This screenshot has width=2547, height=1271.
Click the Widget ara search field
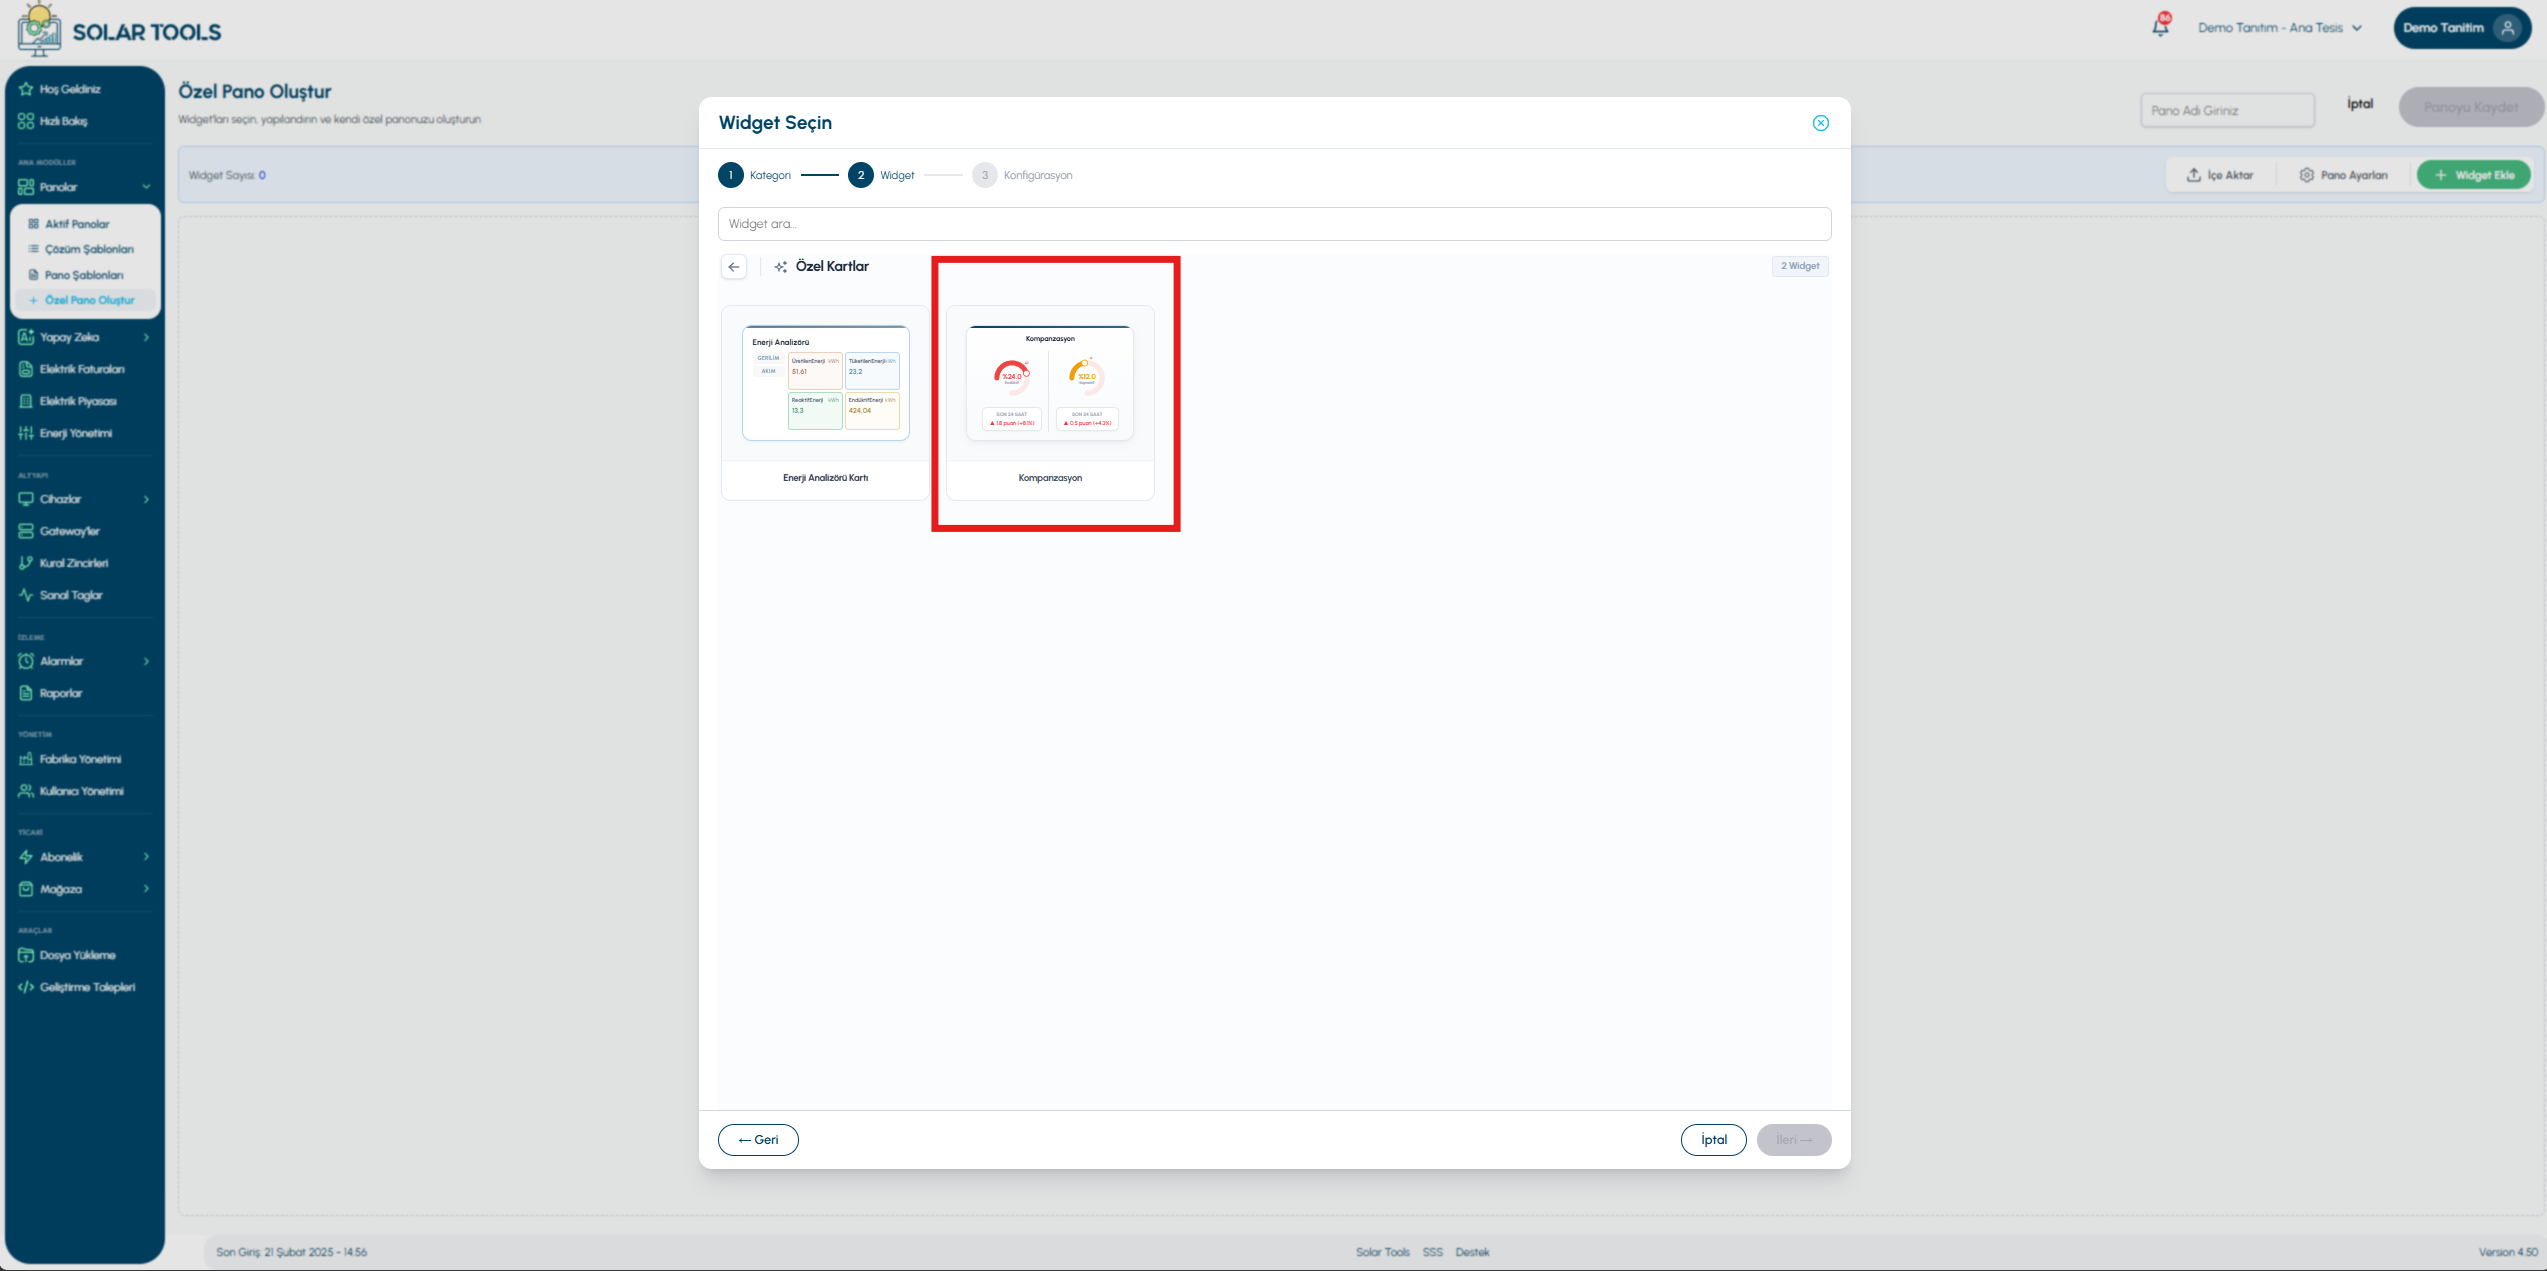[1274, 224]
